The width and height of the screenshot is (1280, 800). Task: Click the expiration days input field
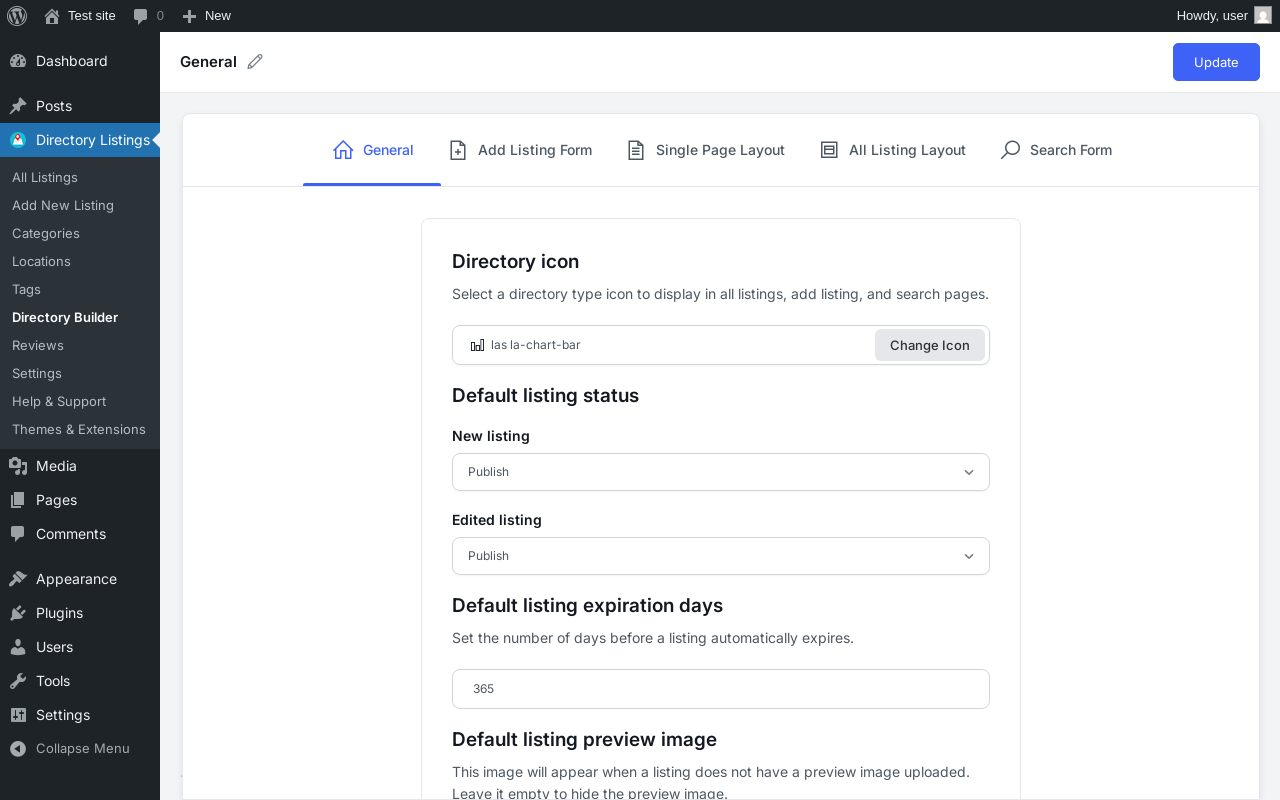720,689
